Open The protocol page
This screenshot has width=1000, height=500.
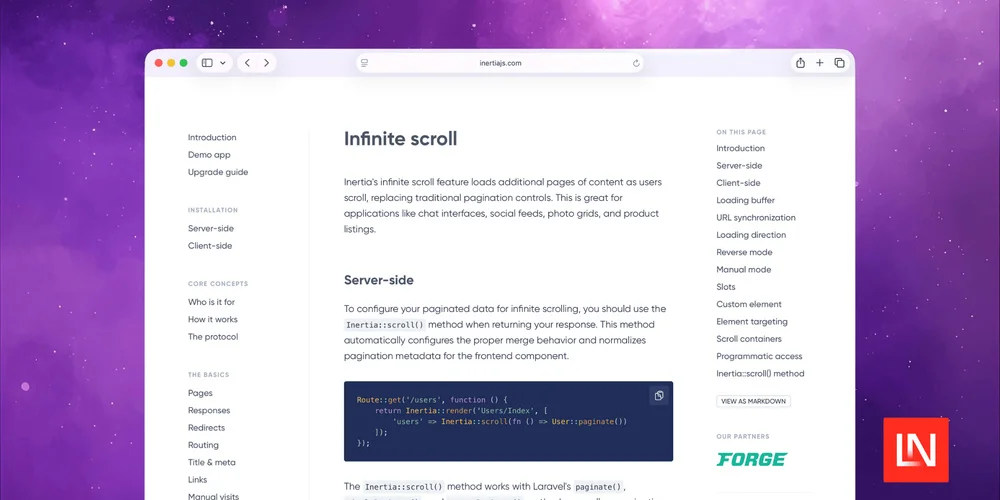point(213,337)
